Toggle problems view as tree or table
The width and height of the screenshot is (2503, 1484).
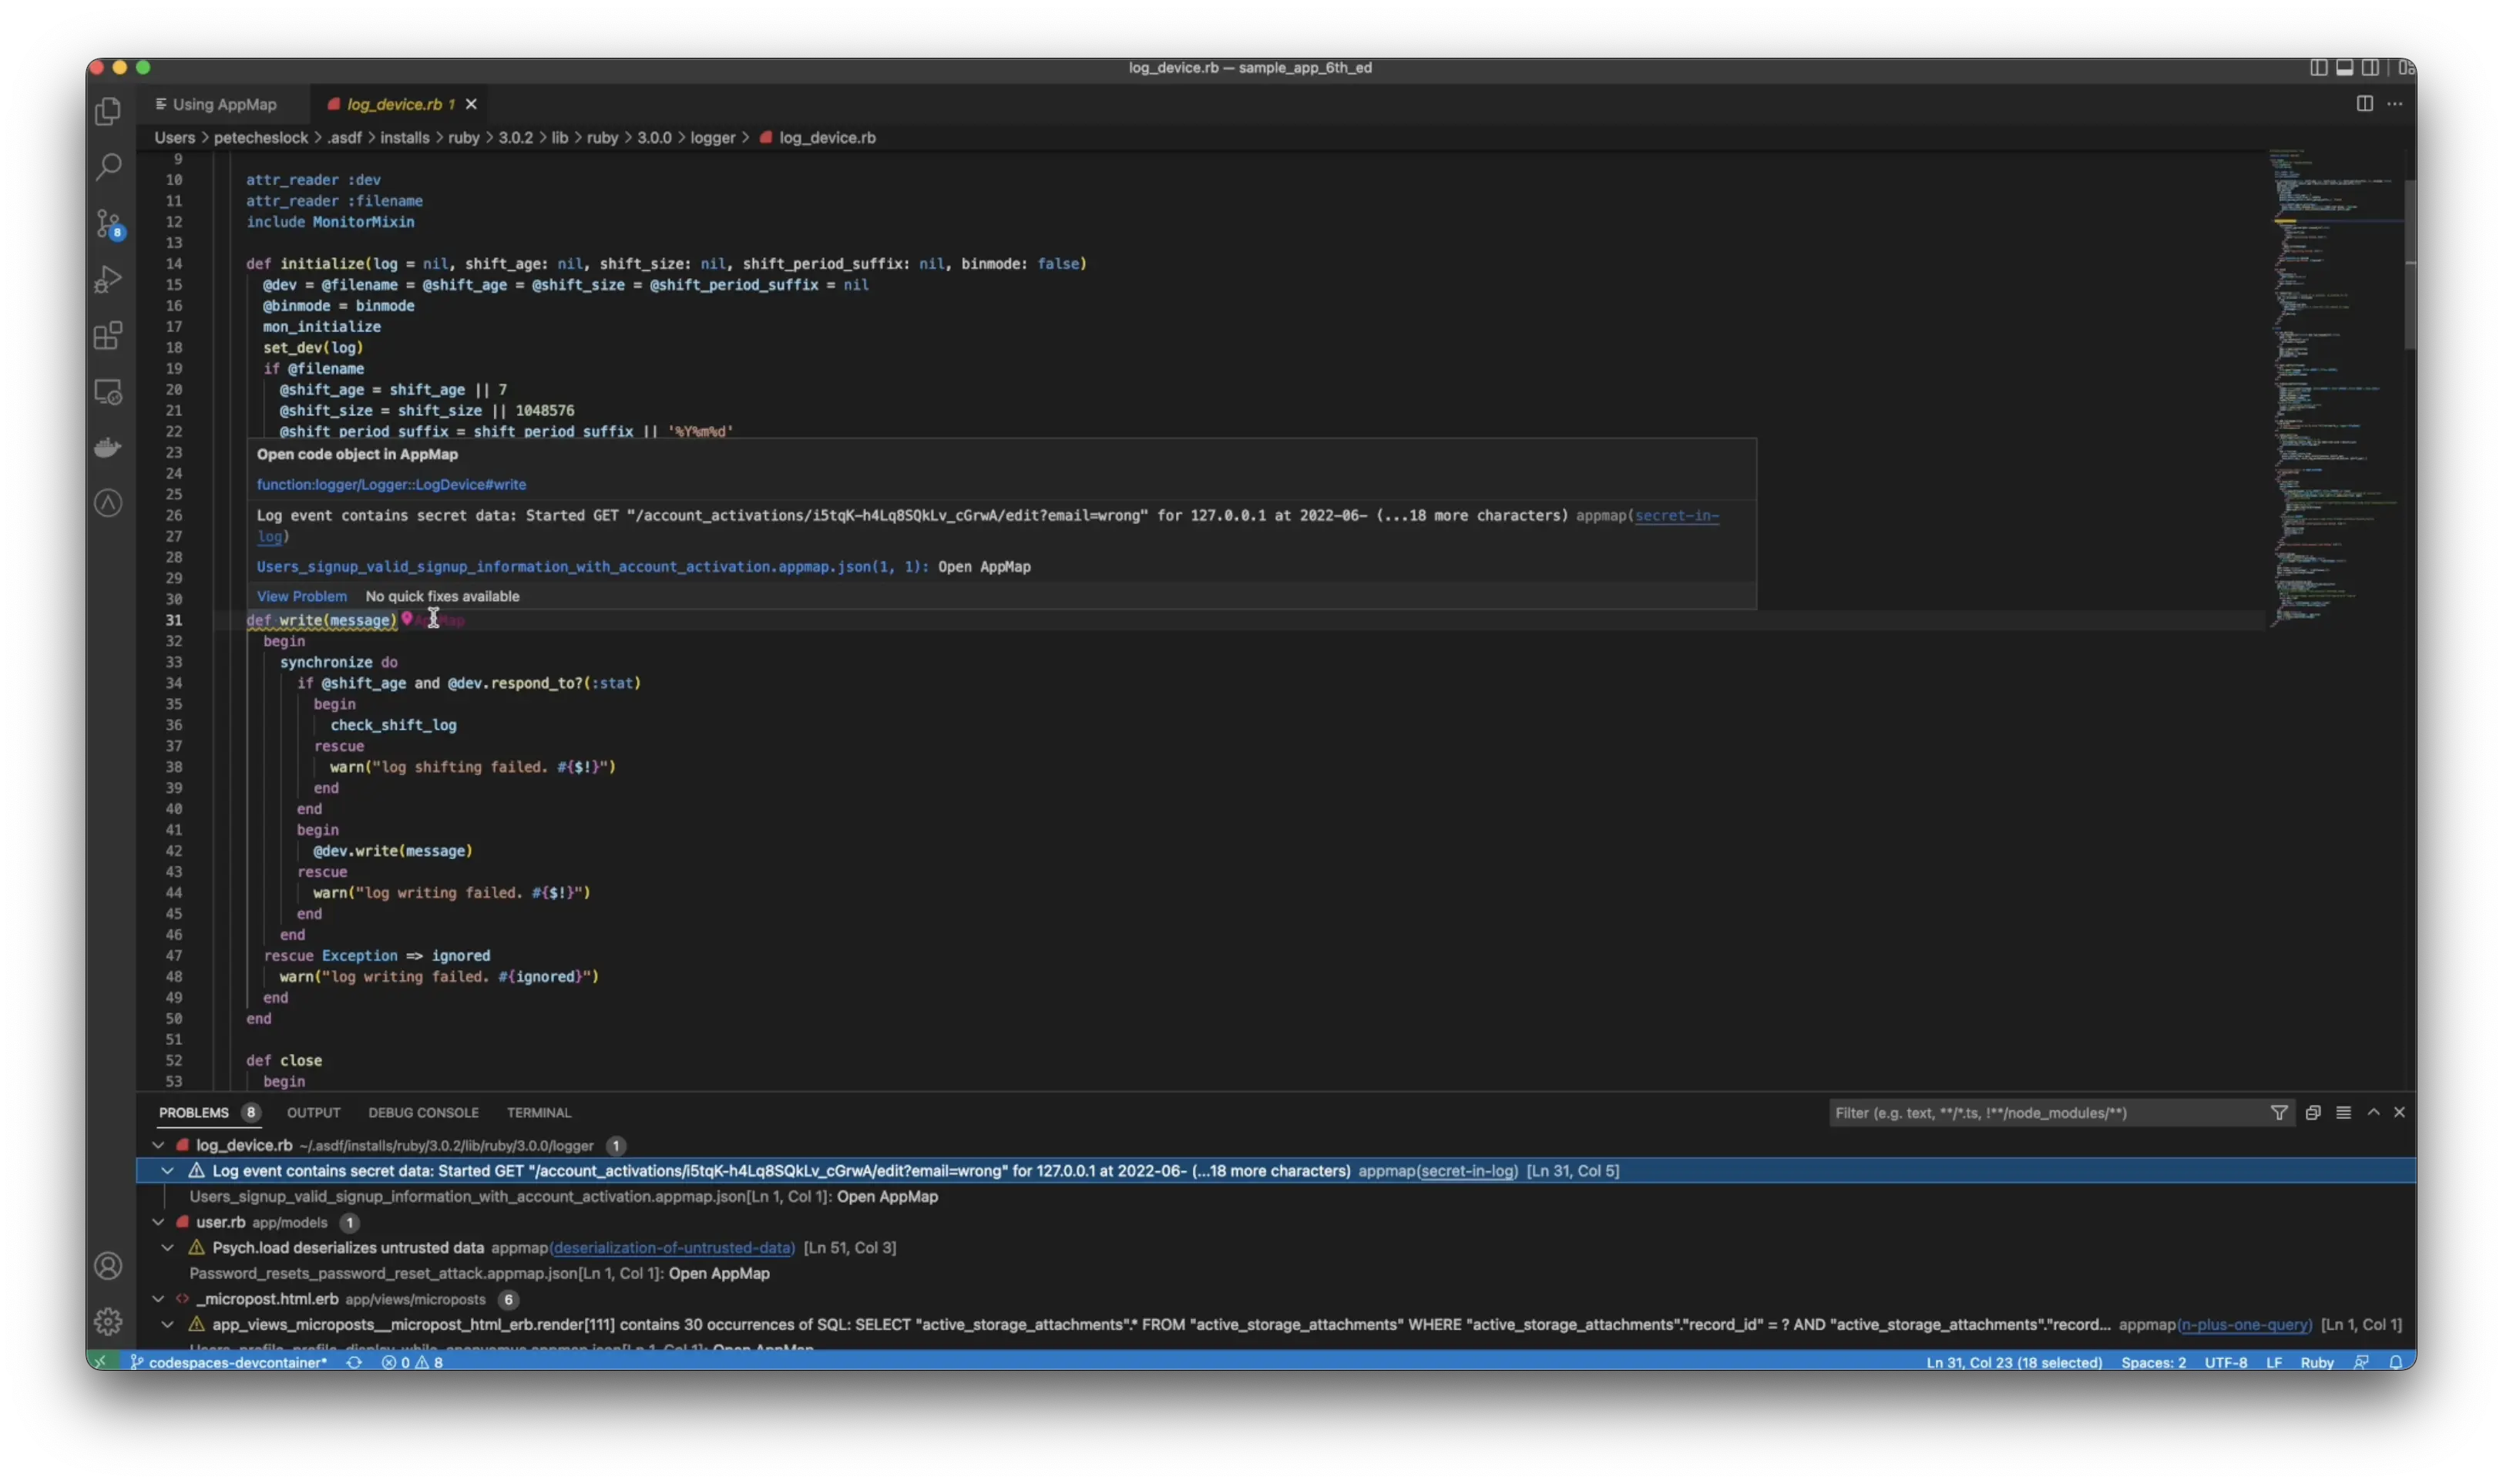pos(2343,1113)
